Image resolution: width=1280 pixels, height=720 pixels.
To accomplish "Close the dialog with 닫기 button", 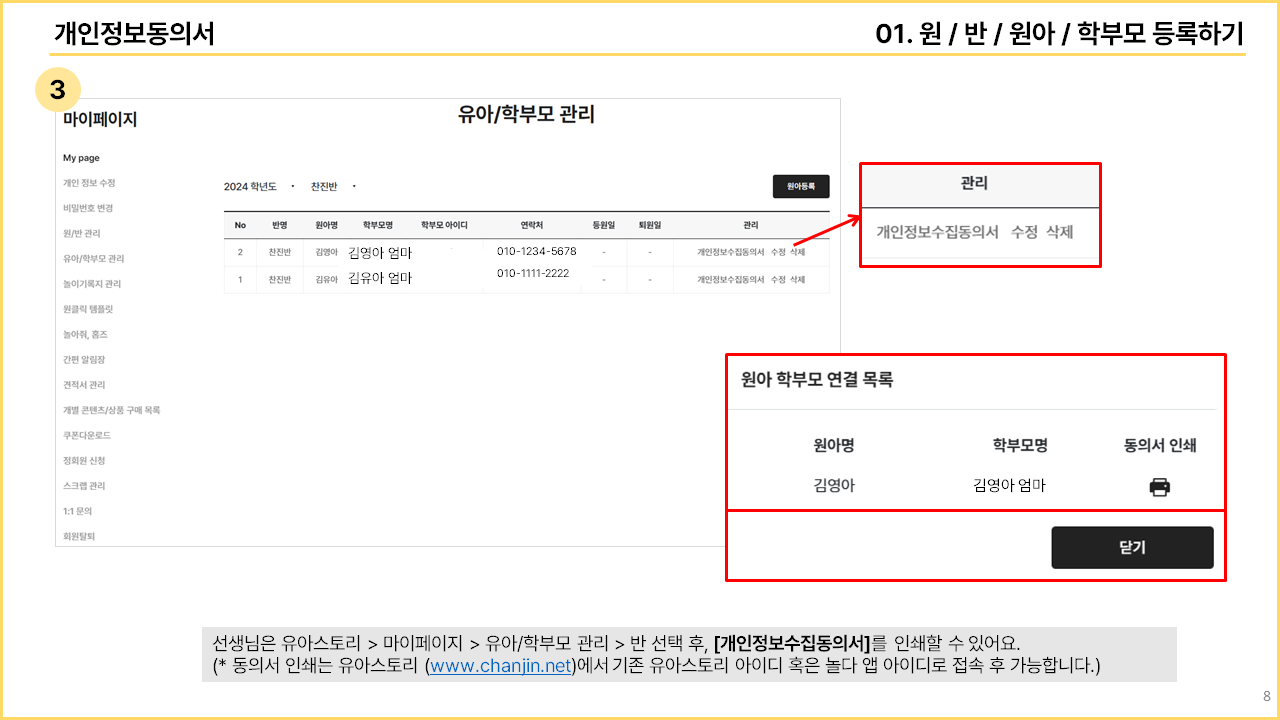I will click(x=1132, y=548).
